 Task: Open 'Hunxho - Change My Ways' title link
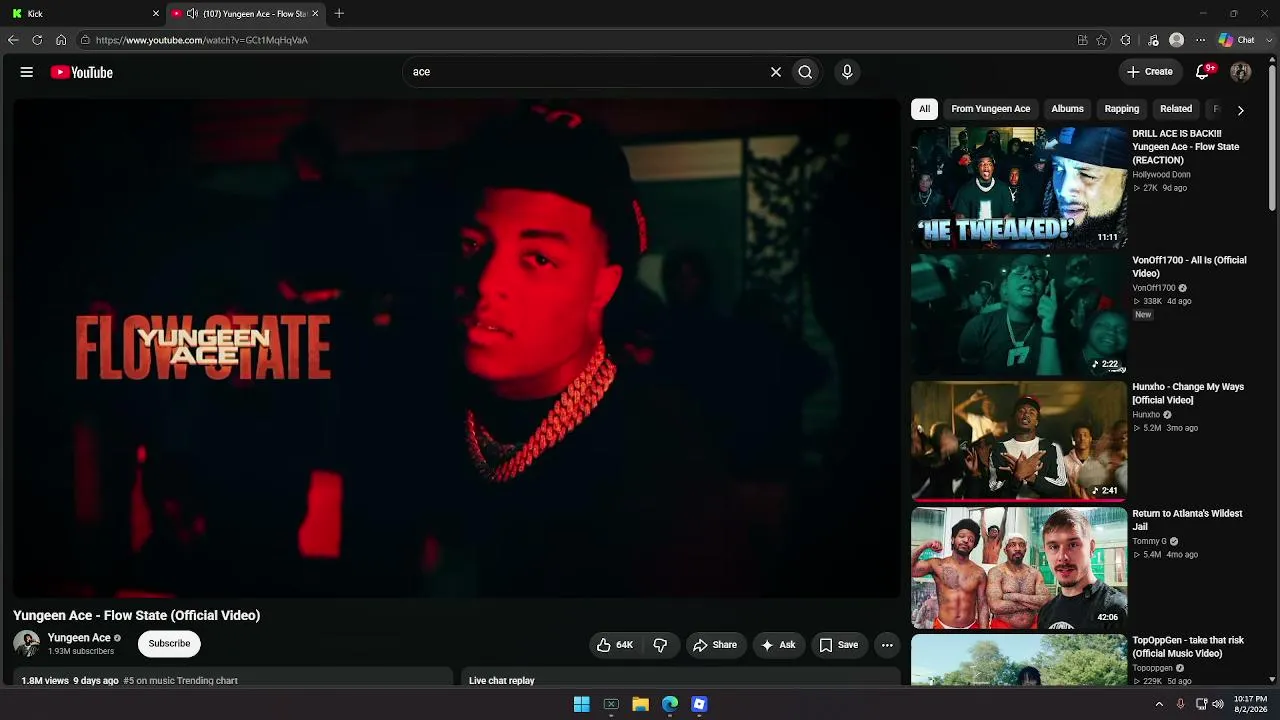1188,394
